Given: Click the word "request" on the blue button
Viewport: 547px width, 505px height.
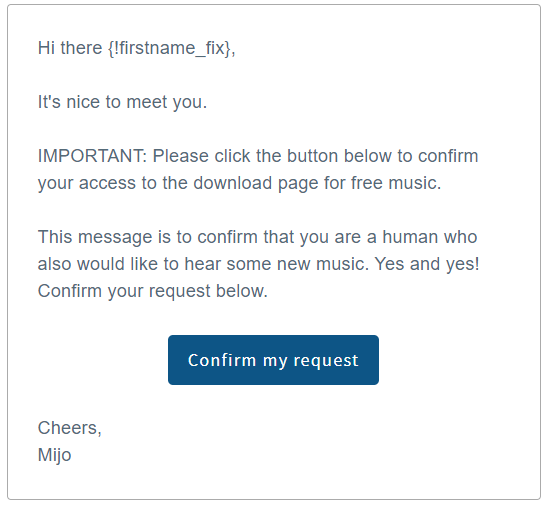Looking at the screenshot, I should point(326,361).
